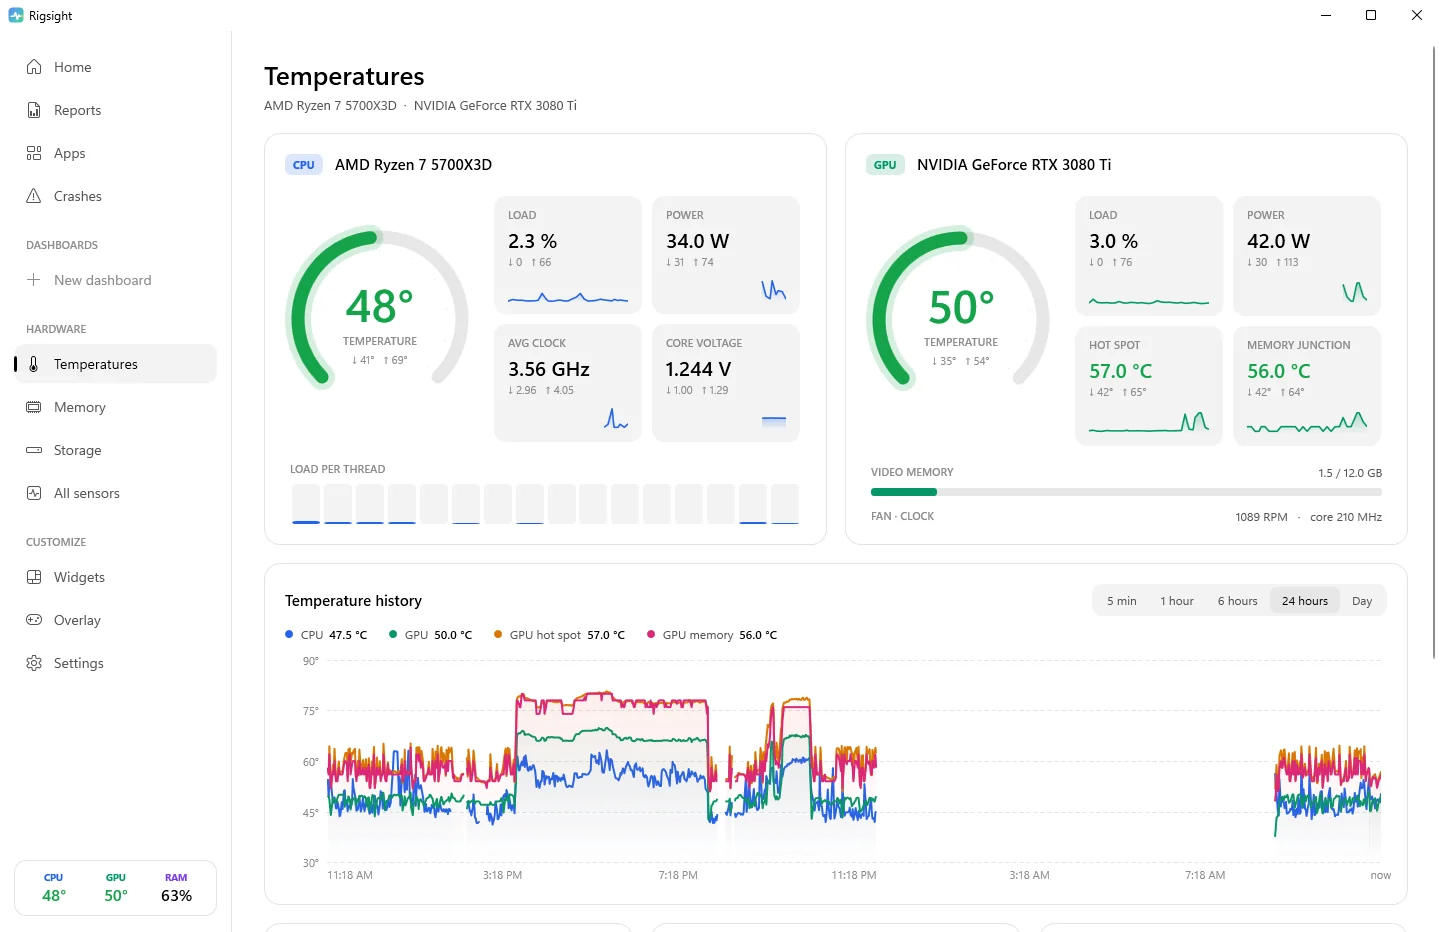Toggle GPU hot spot series in legend
The width and height of the screenshot is (1440, 932).
(559, 635)
